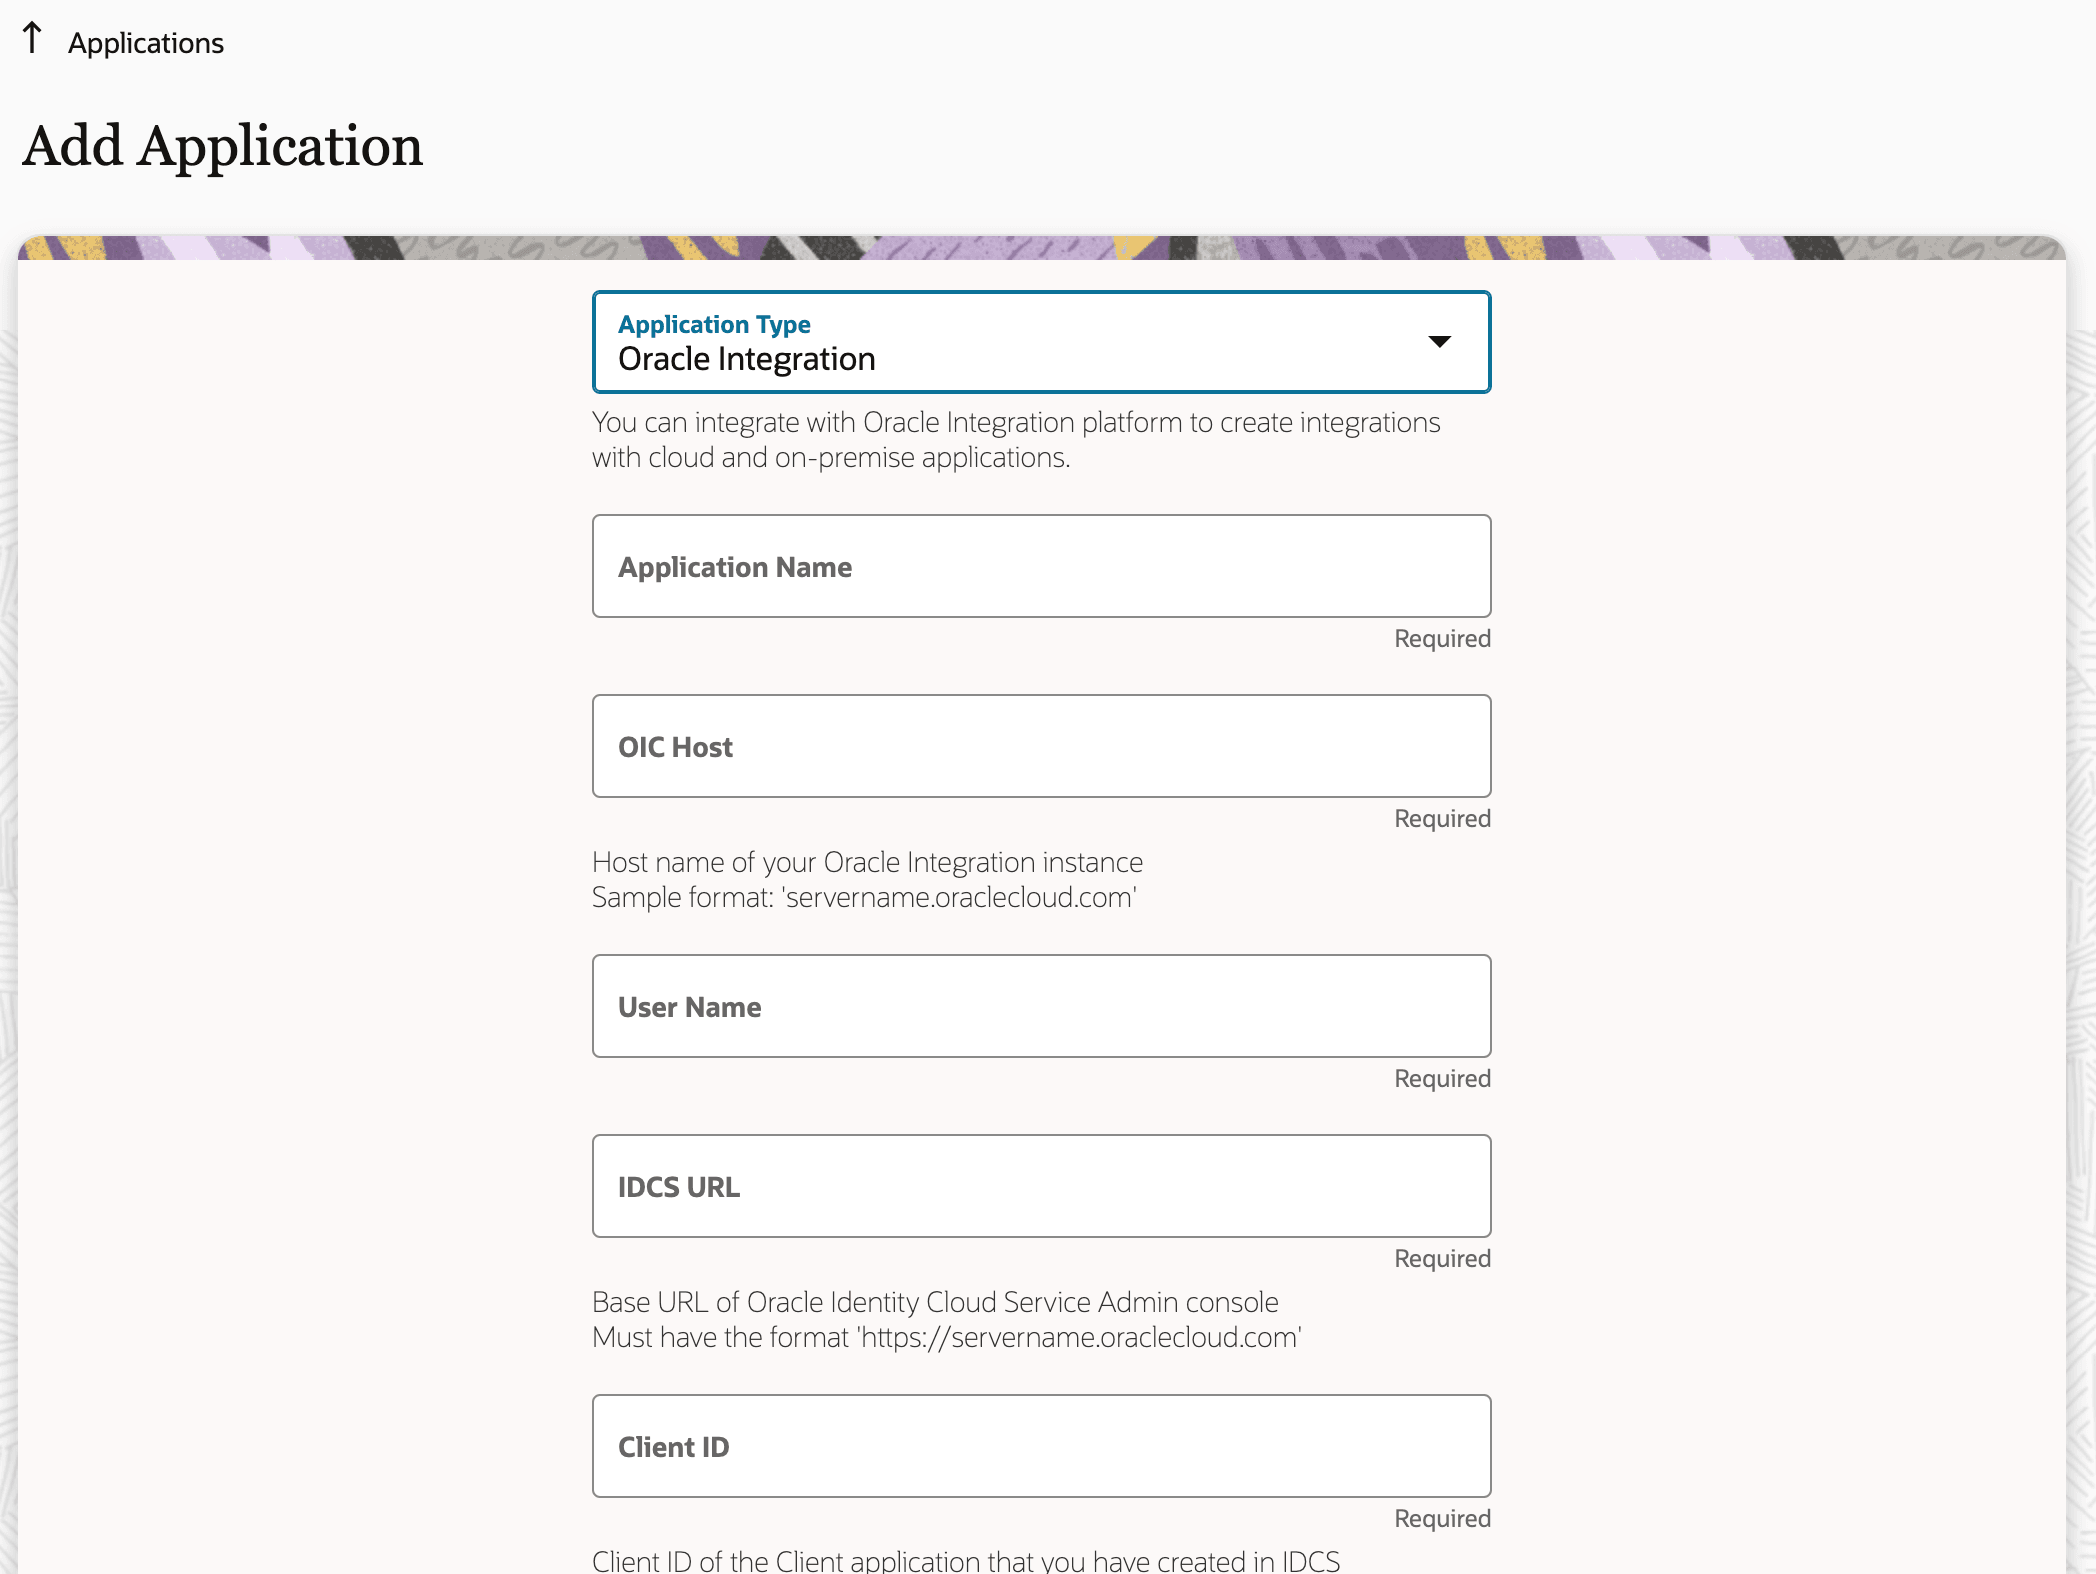Viewport: 2096px width, 1574px height.
Task: Focus the Application Name field
Action: click(1040, 566)
